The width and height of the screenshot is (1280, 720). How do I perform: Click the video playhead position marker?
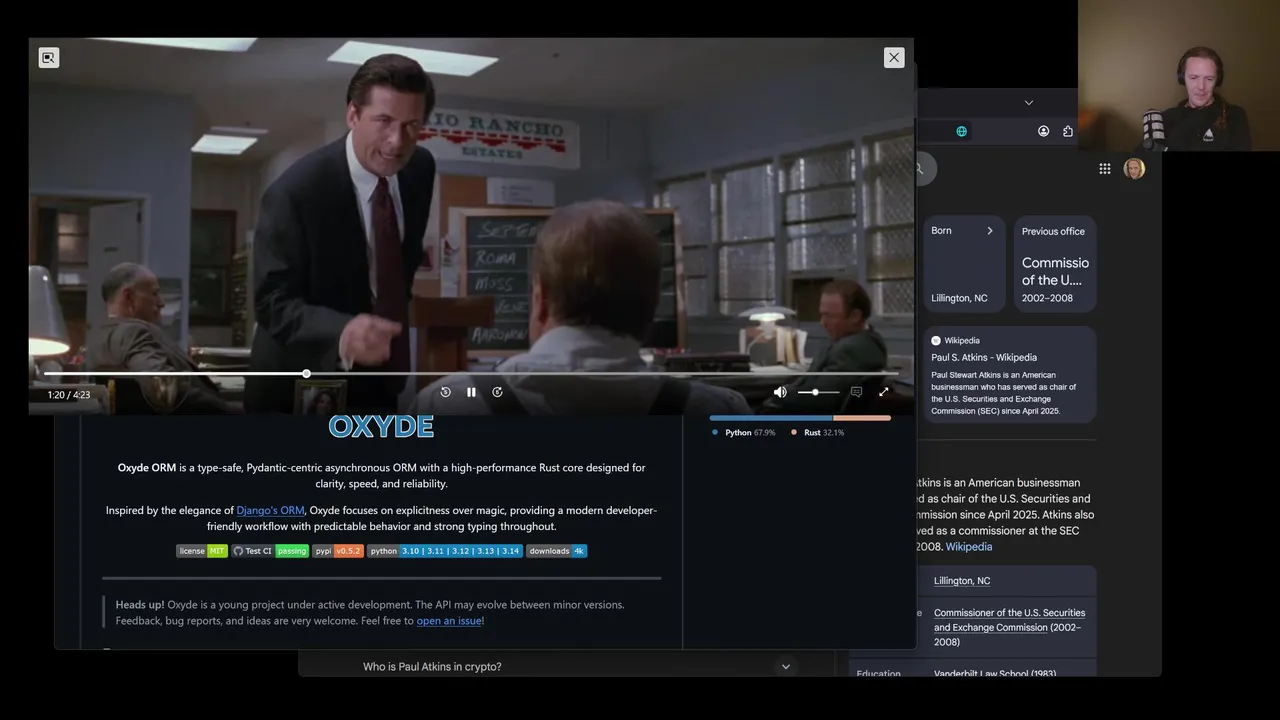click(306, 374)
